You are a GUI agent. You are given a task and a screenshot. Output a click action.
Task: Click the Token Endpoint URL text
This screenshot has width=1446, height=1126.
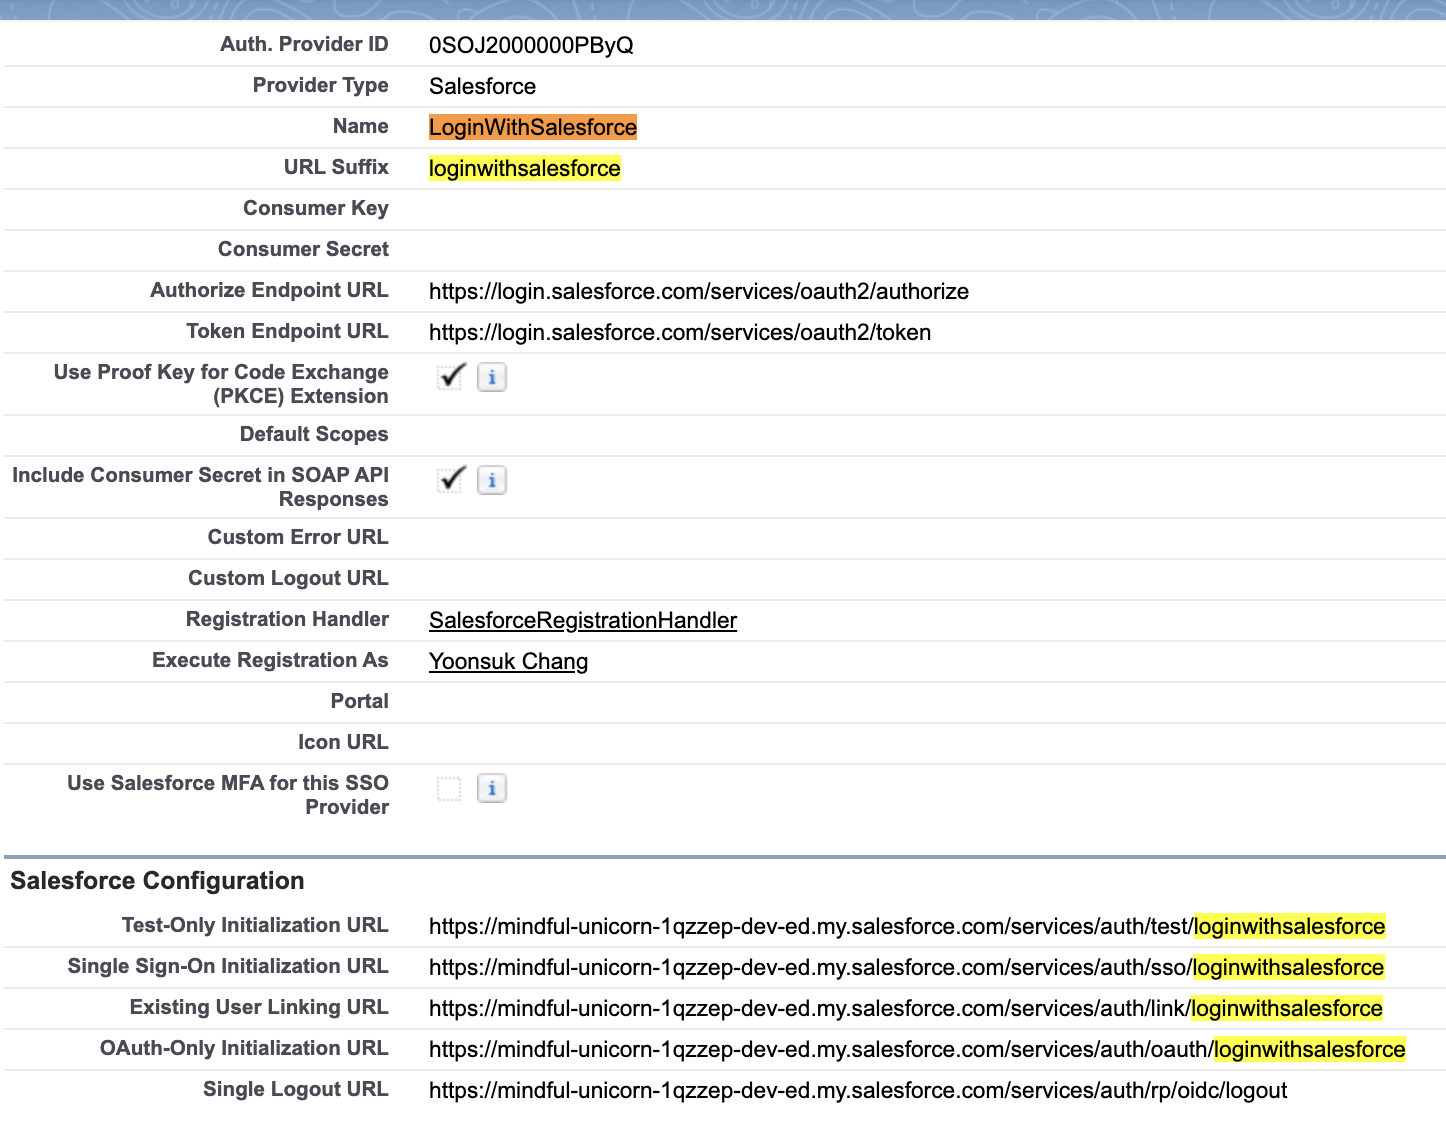pos(679,332)
